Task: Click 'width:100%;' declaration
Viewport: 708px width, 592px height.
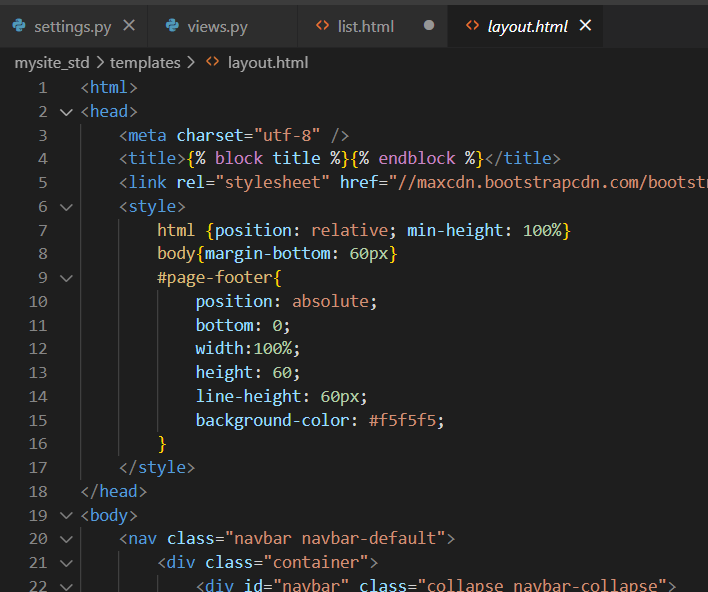Action: tap(248, 349)
